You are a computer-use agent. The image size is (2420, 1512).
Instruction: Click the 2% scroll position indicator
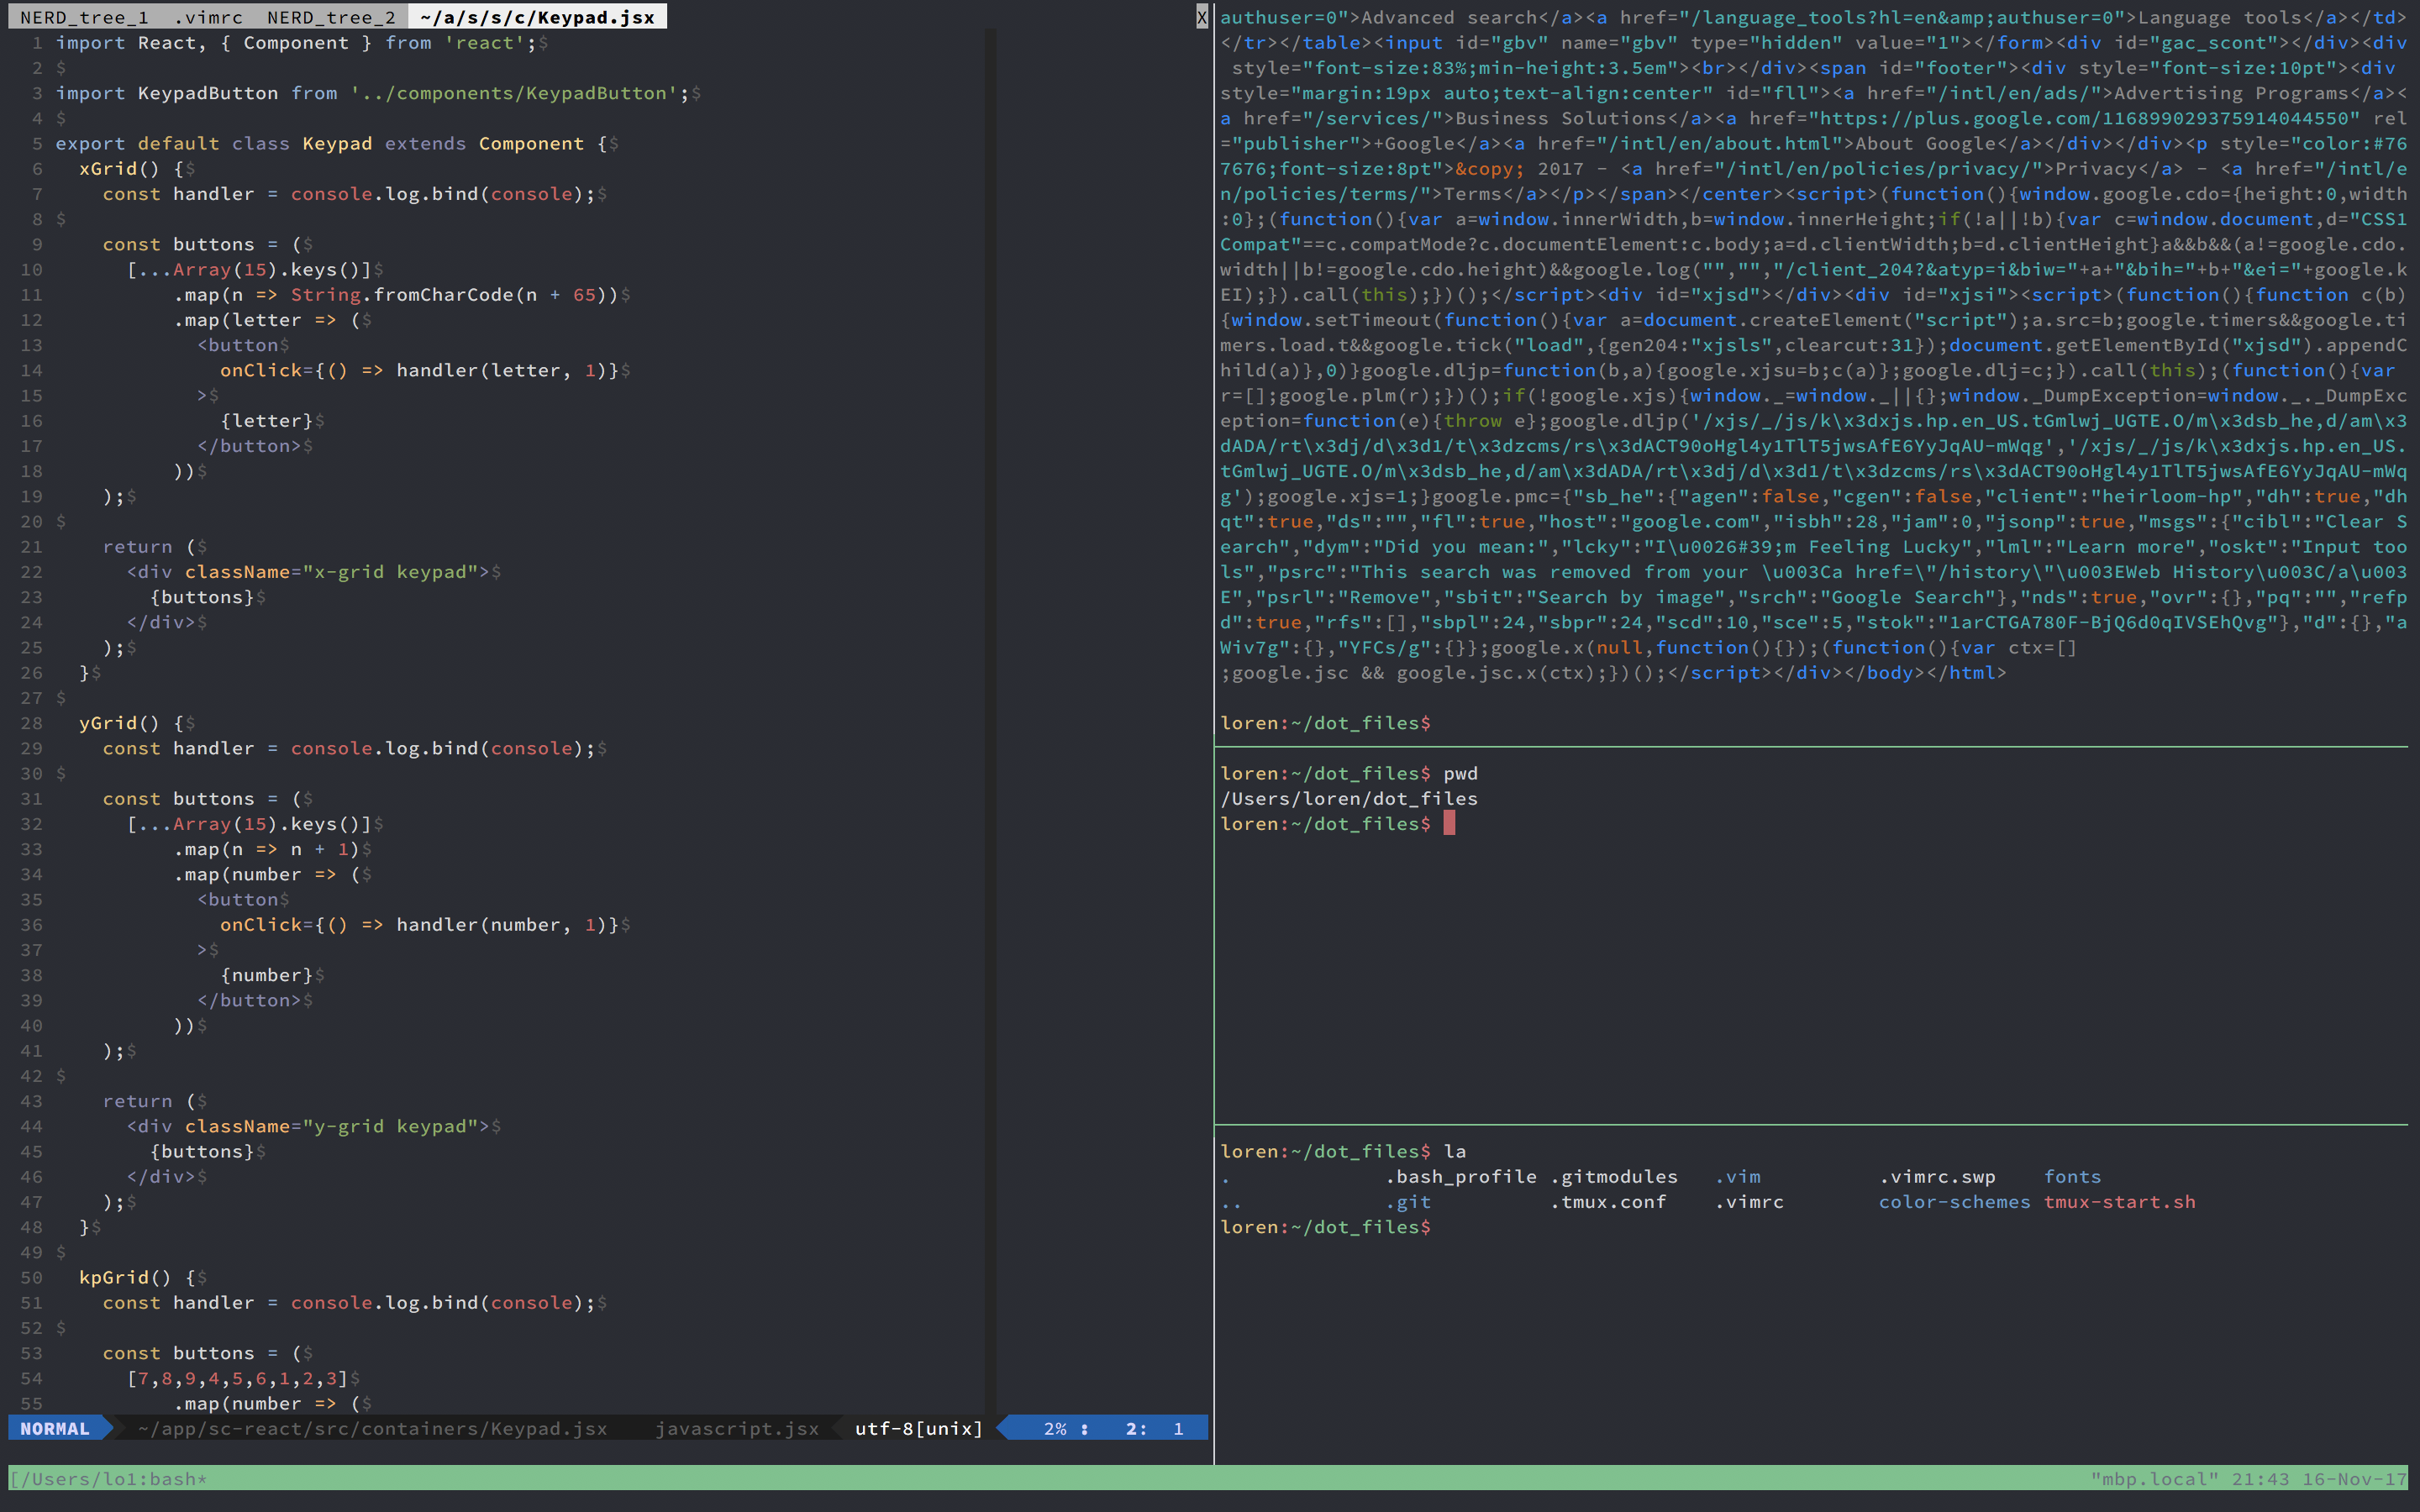coord(1055,1428)
